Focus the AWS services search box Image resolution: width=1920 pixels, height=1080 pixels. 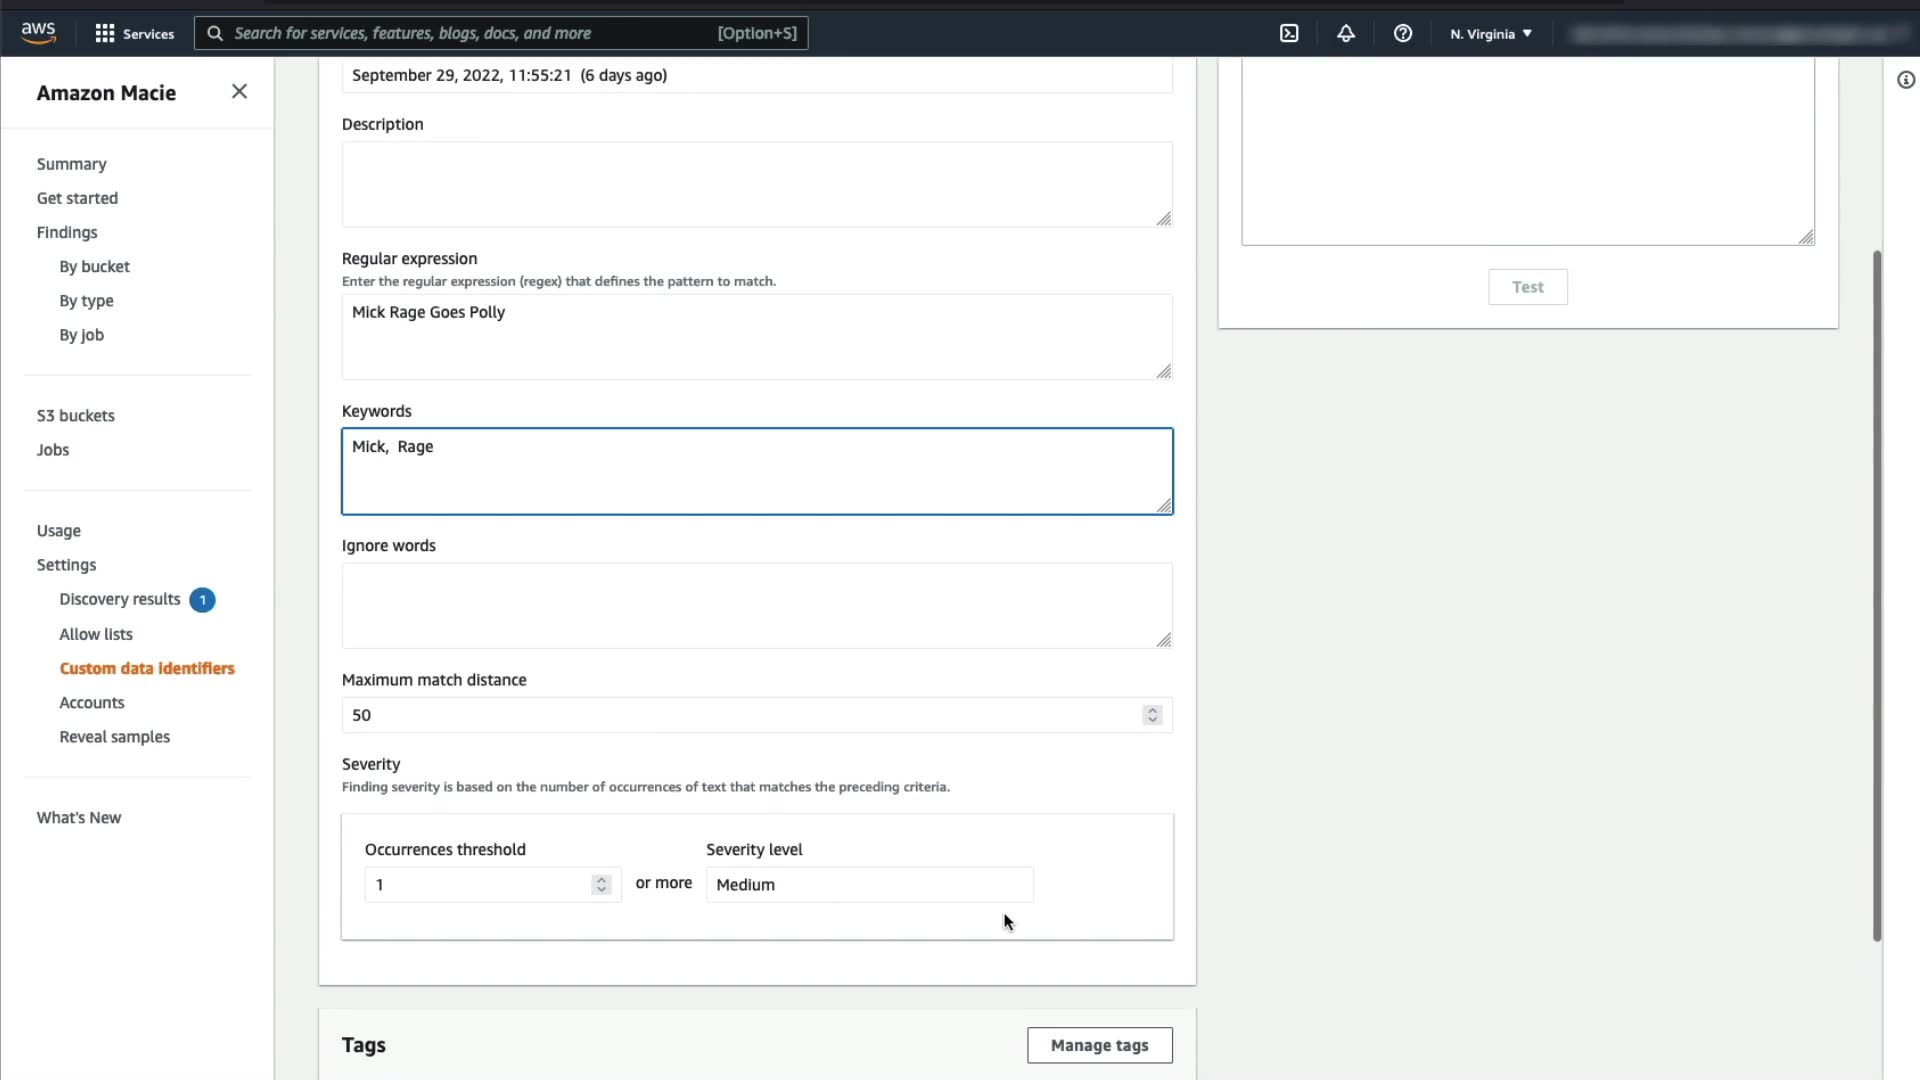(470, 33)
